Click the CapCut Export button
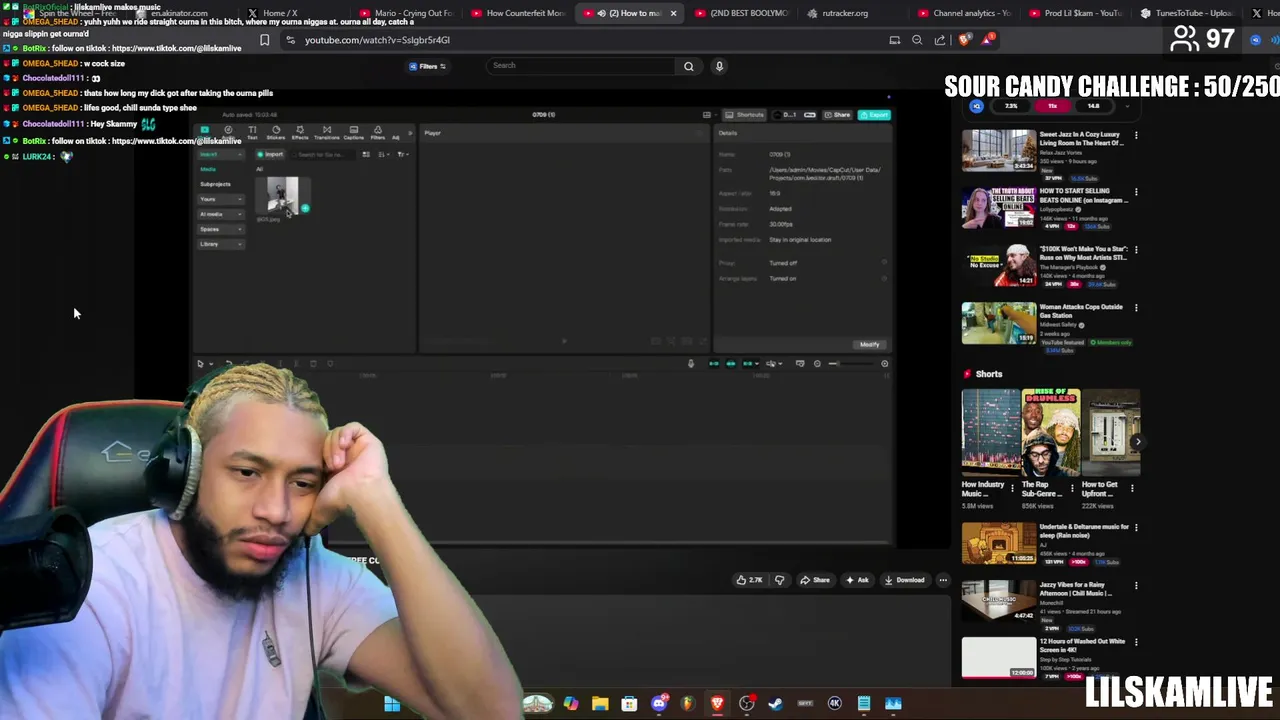 point(874,115)
